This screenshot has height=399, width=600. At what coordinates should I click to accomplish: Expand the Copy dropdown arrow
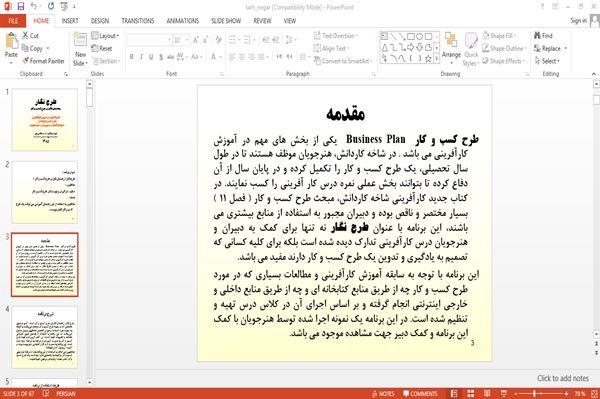[x=48, y=49]
